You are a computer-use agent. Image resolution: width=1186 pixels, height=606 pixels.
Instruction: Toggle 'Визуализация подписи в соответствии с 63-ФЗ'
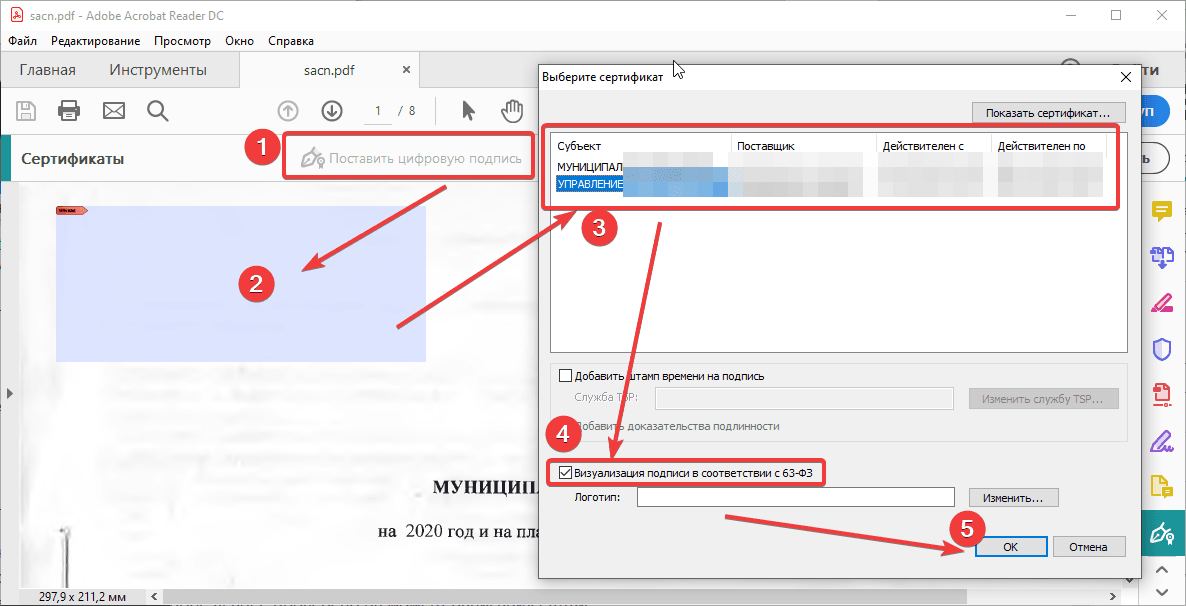coord(565,473)
